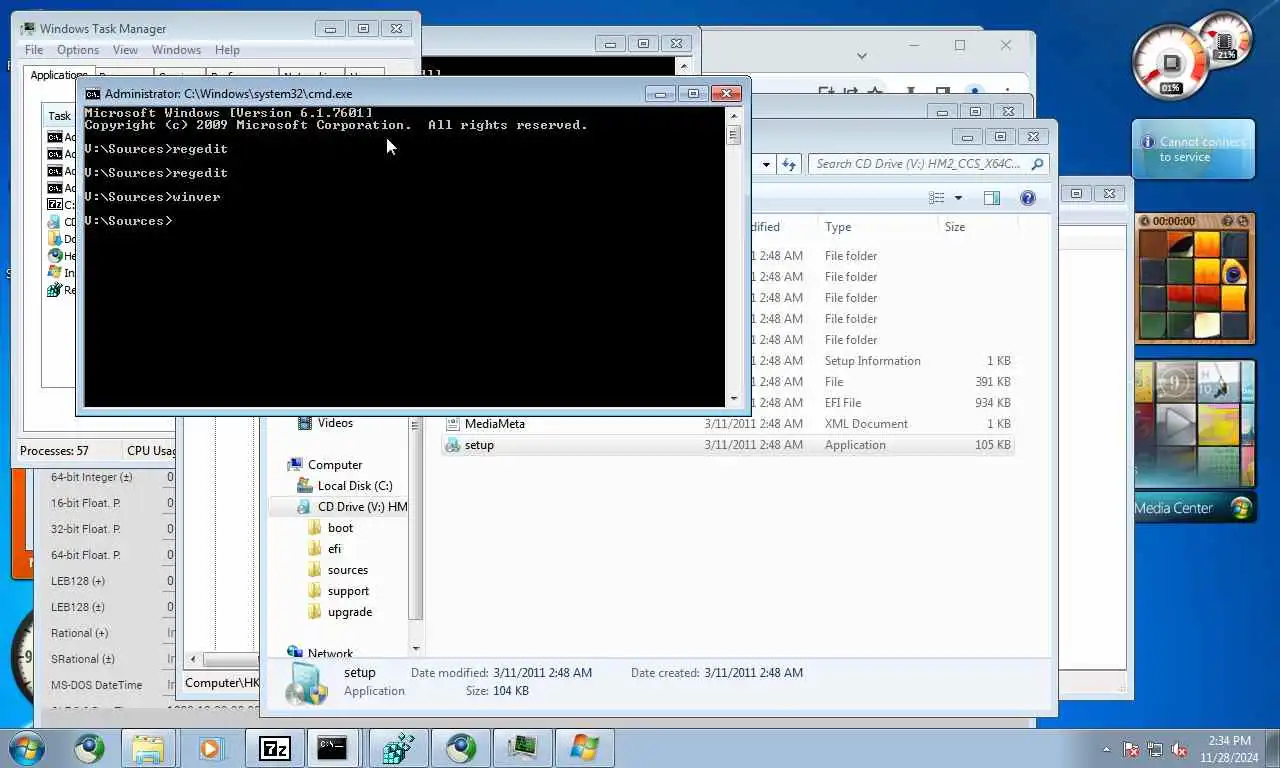Click the cmd.exe title bar icon
Screen dimensions: 1280x768
(x=92, y=94)
